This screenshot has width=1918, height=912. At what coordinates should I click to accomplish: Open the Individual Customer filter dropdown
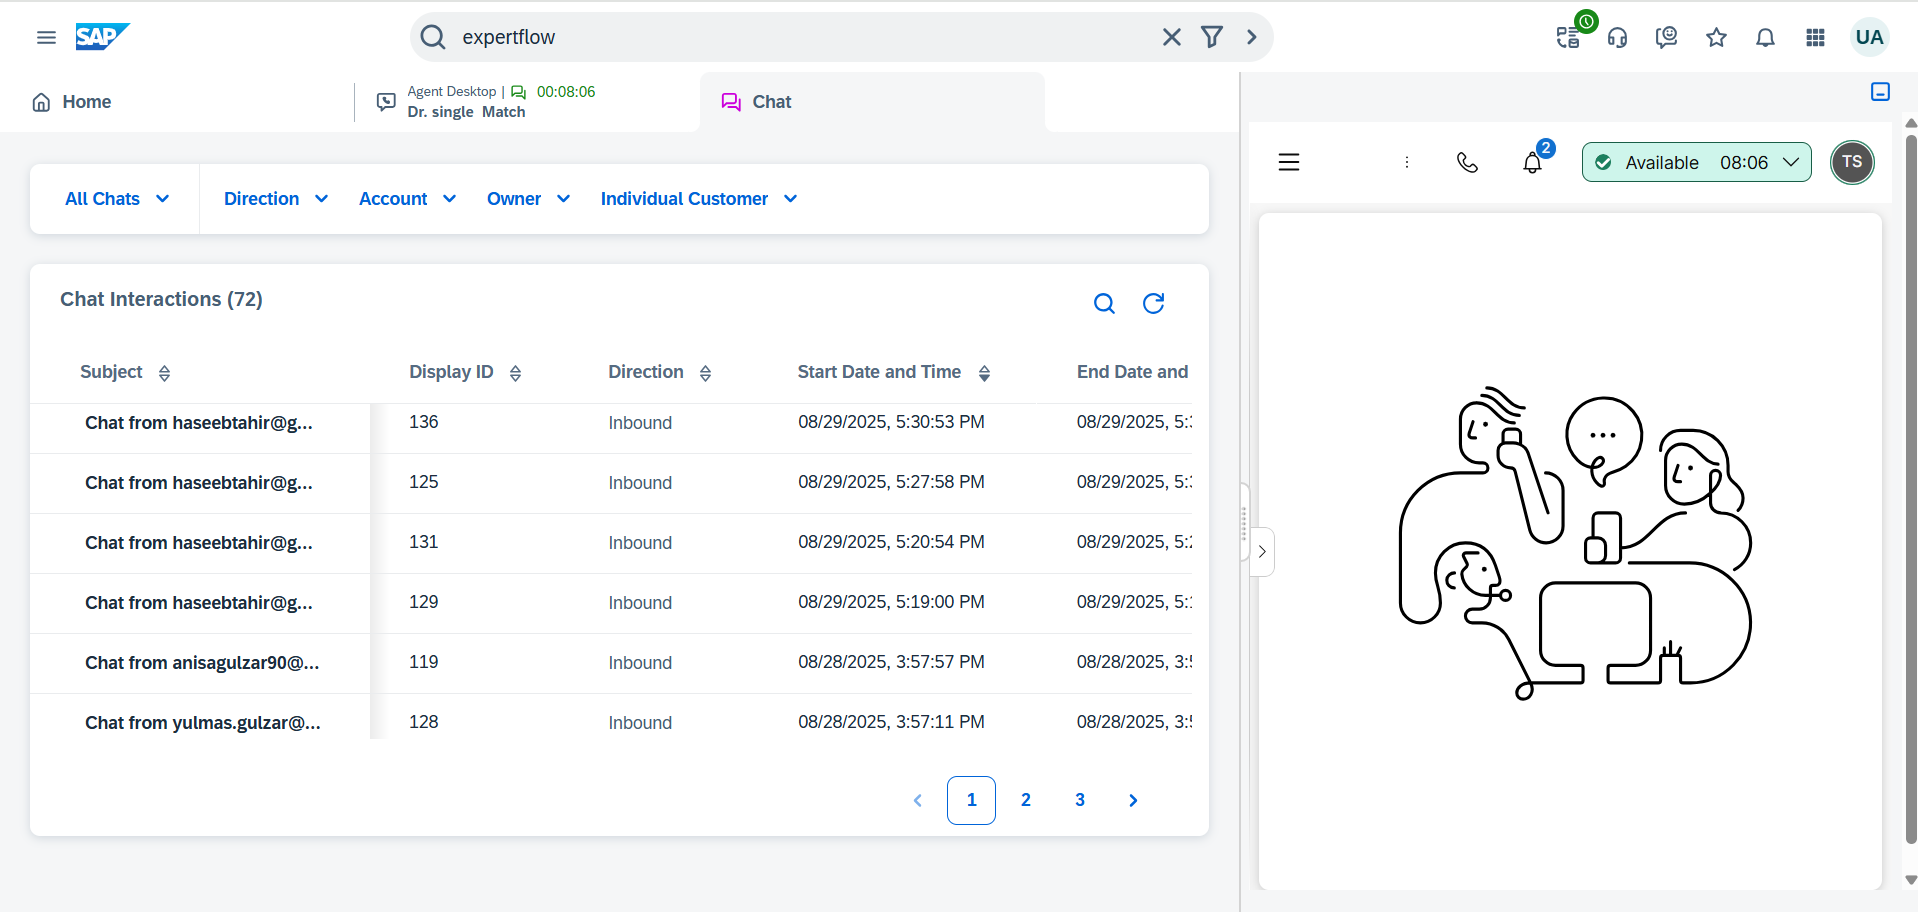pyautogui.click(x=698, y=199)
